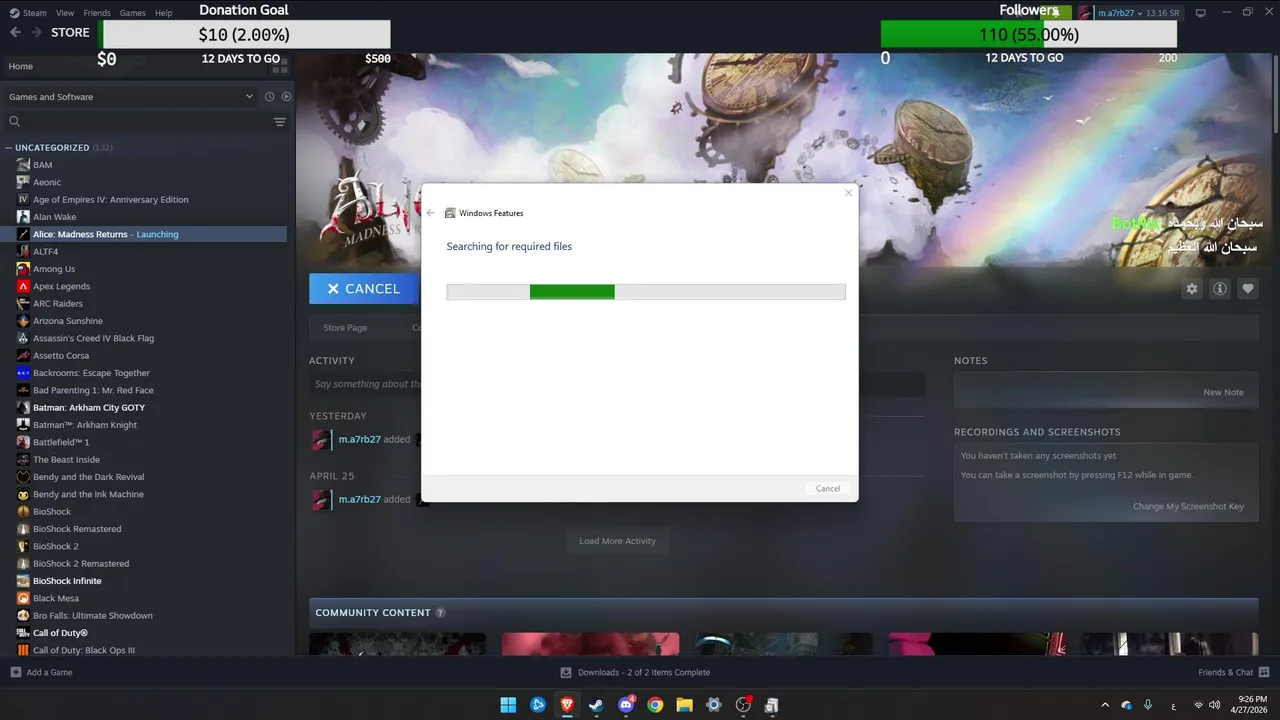Select 8AM in game list
The width and height of the screenshot is (1280, 720).
click(42, 165)
